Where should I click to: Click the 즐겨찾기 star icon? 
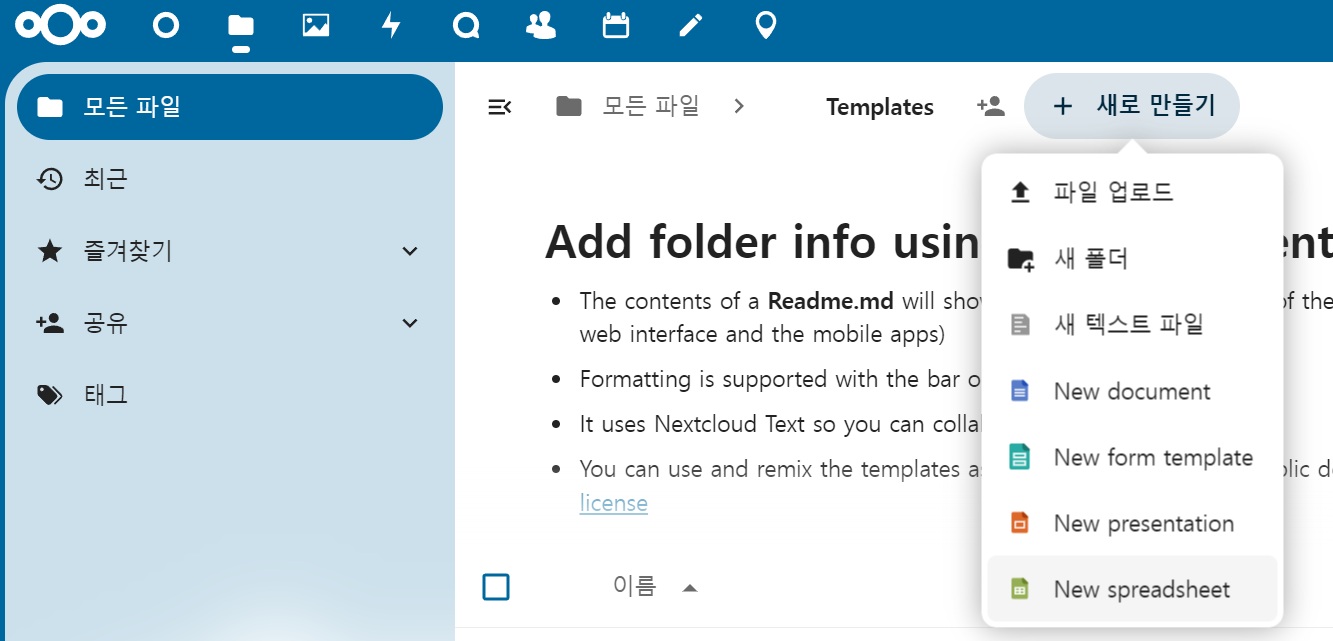pyautogui.click(x=50, y=251)
